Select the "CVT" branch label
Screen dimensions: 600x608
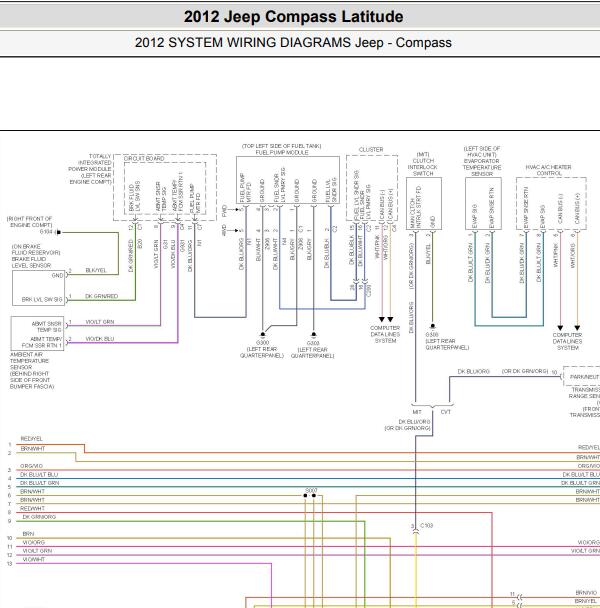point(446,412)
